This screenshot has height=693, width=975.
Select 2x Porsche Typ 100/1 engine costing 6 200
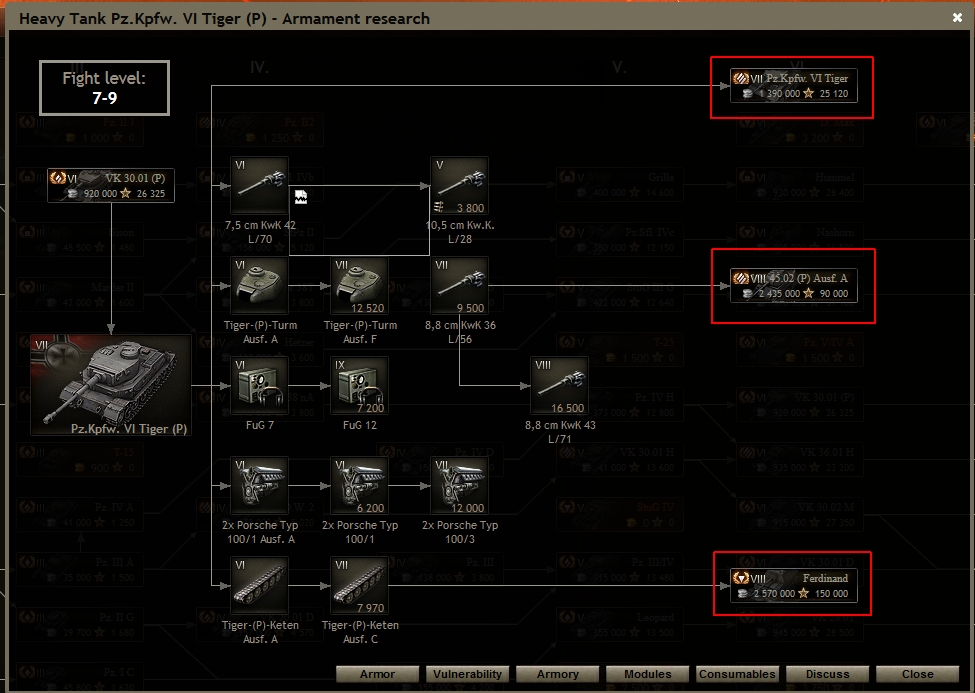pyautogui.click(x=359, y=486)
